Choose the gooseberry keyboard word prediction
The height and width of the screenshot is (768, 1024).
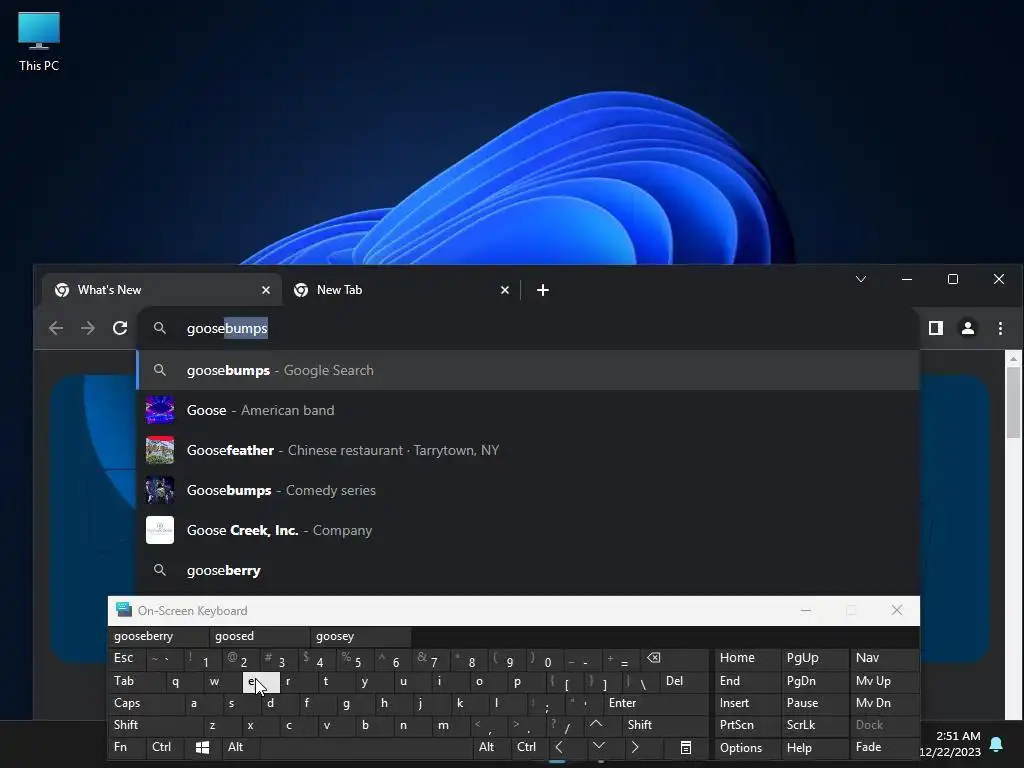(x=158, y=636)
